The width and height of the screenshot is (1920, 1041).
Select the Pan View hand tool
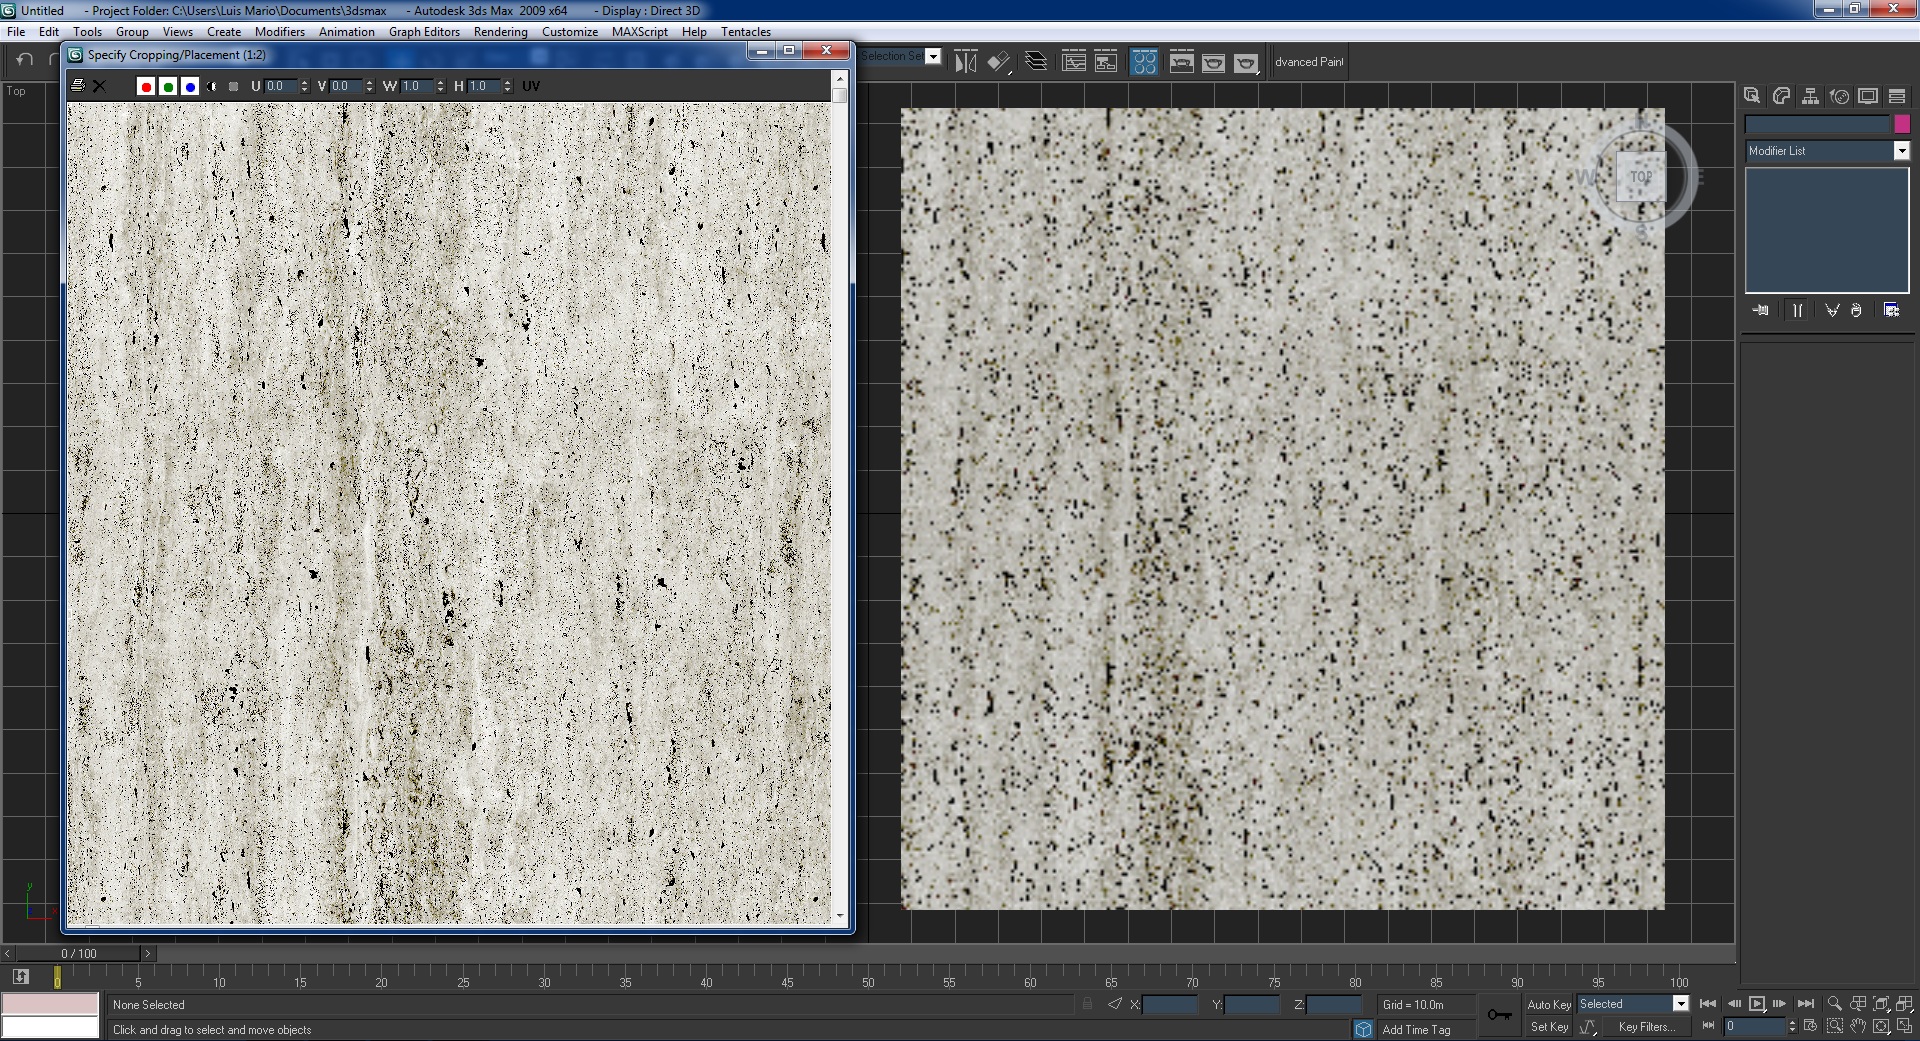coord(1858,1027)
